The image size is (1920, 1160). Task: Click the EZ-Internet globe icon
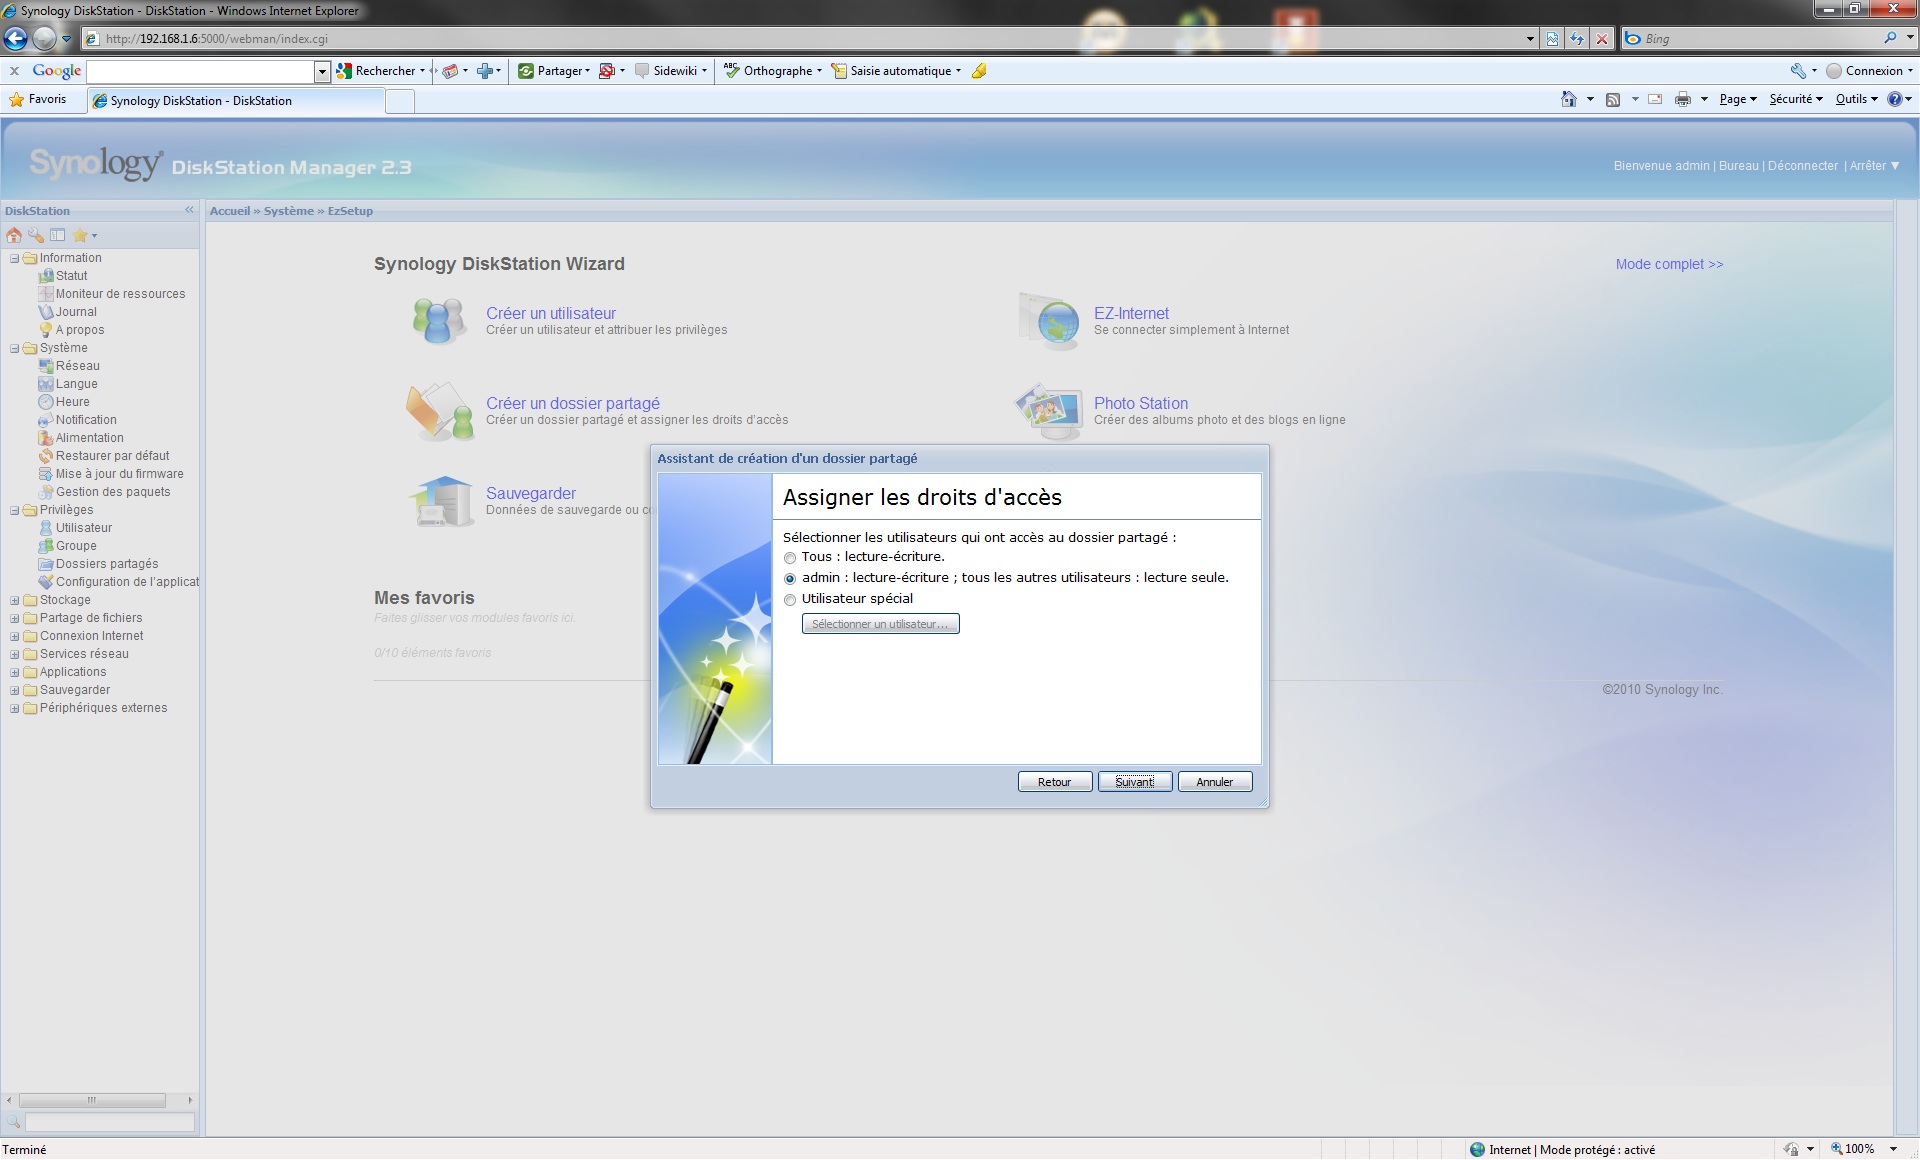pyautogui.click(x=1050, y=321)
